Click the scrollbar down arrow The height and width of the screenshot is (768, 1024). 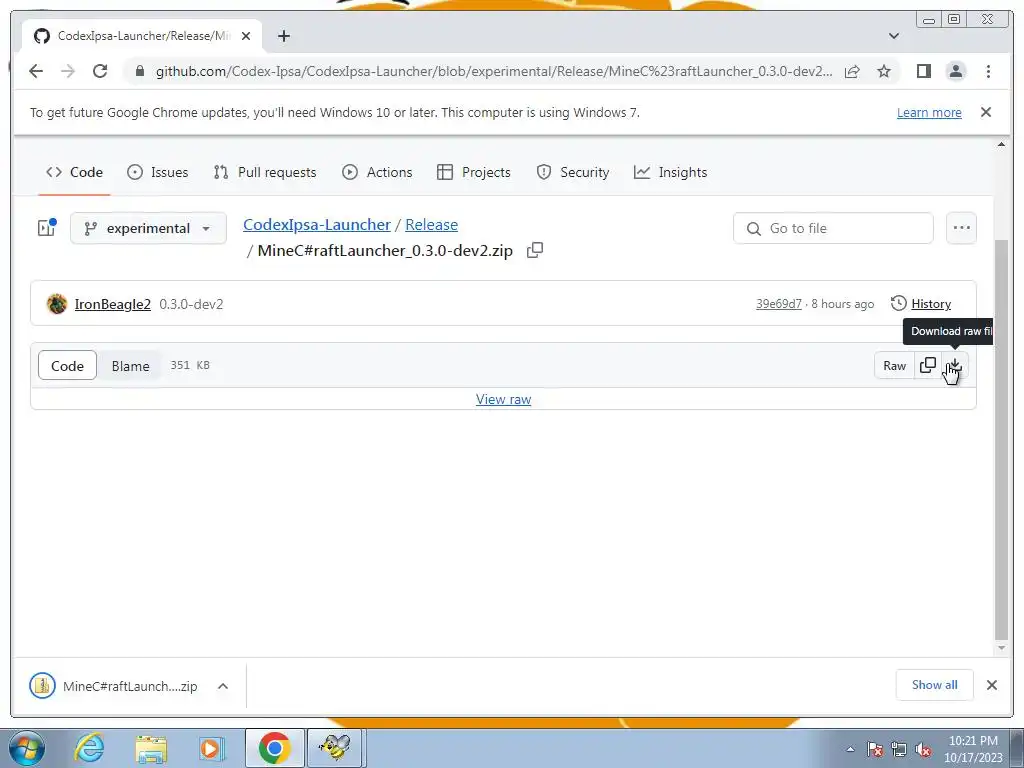point(1001,648)
